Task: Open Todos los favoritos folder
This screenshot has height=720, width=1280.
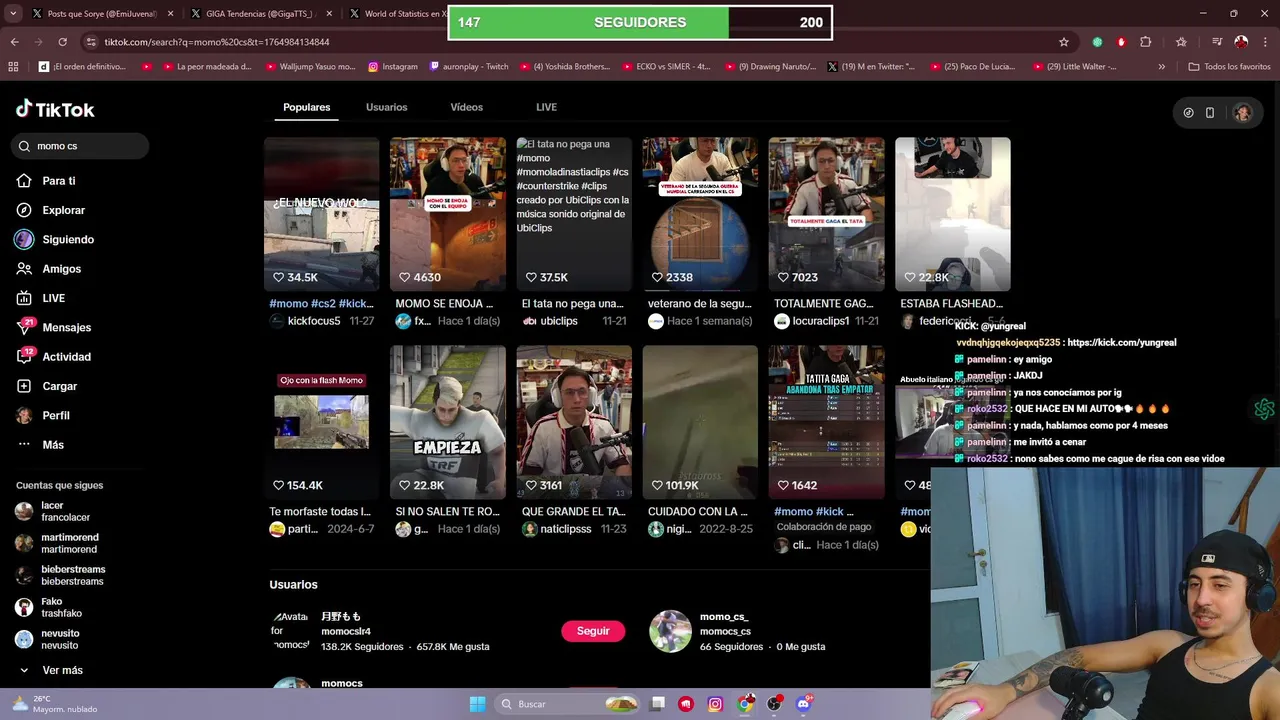Action: click(x=1229, y=67)
